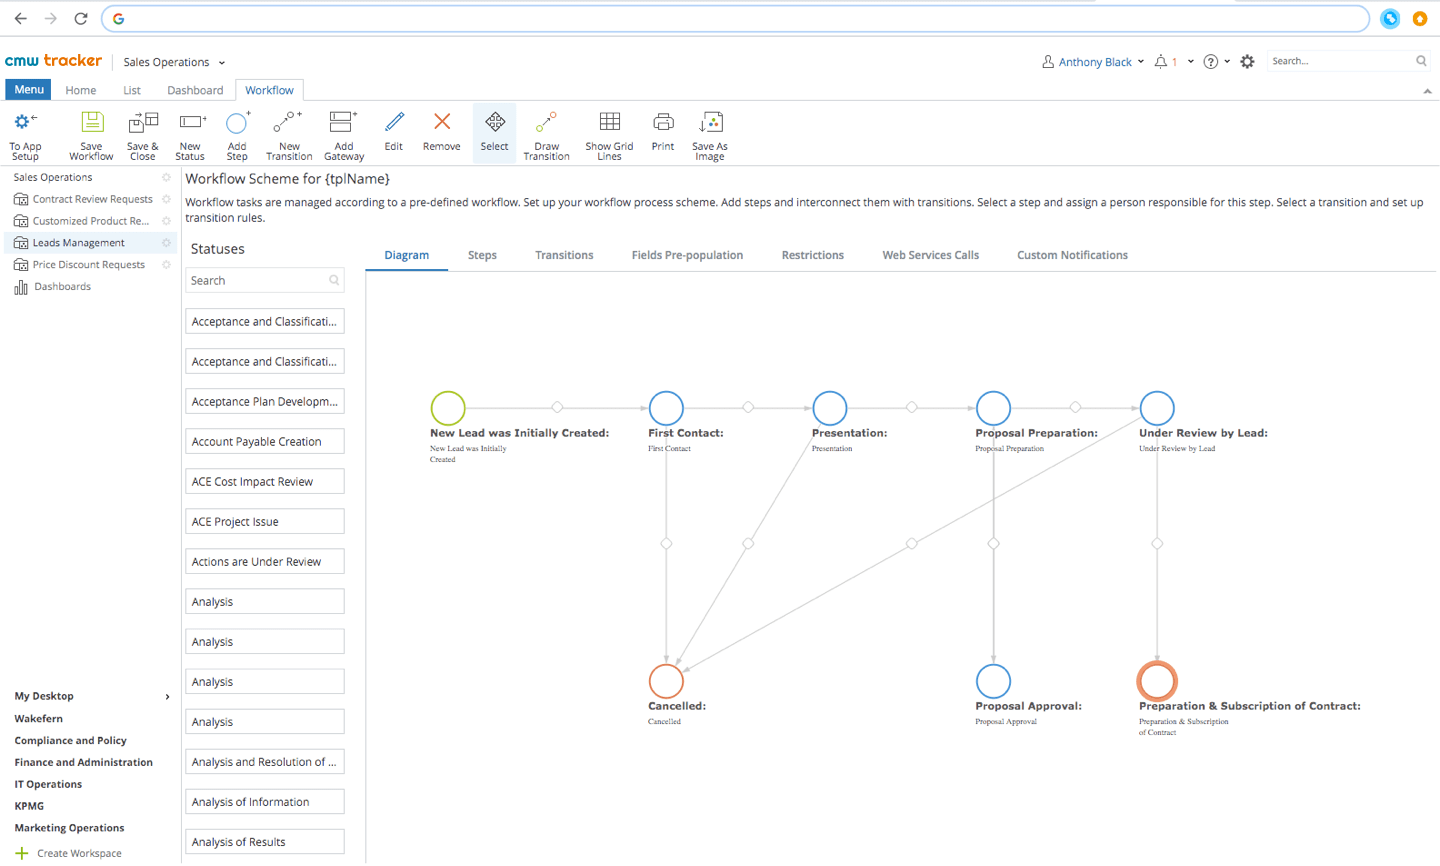Expand the My Desktop section
Viewport: 1440px width, 866px height.
tap(44, 696)
